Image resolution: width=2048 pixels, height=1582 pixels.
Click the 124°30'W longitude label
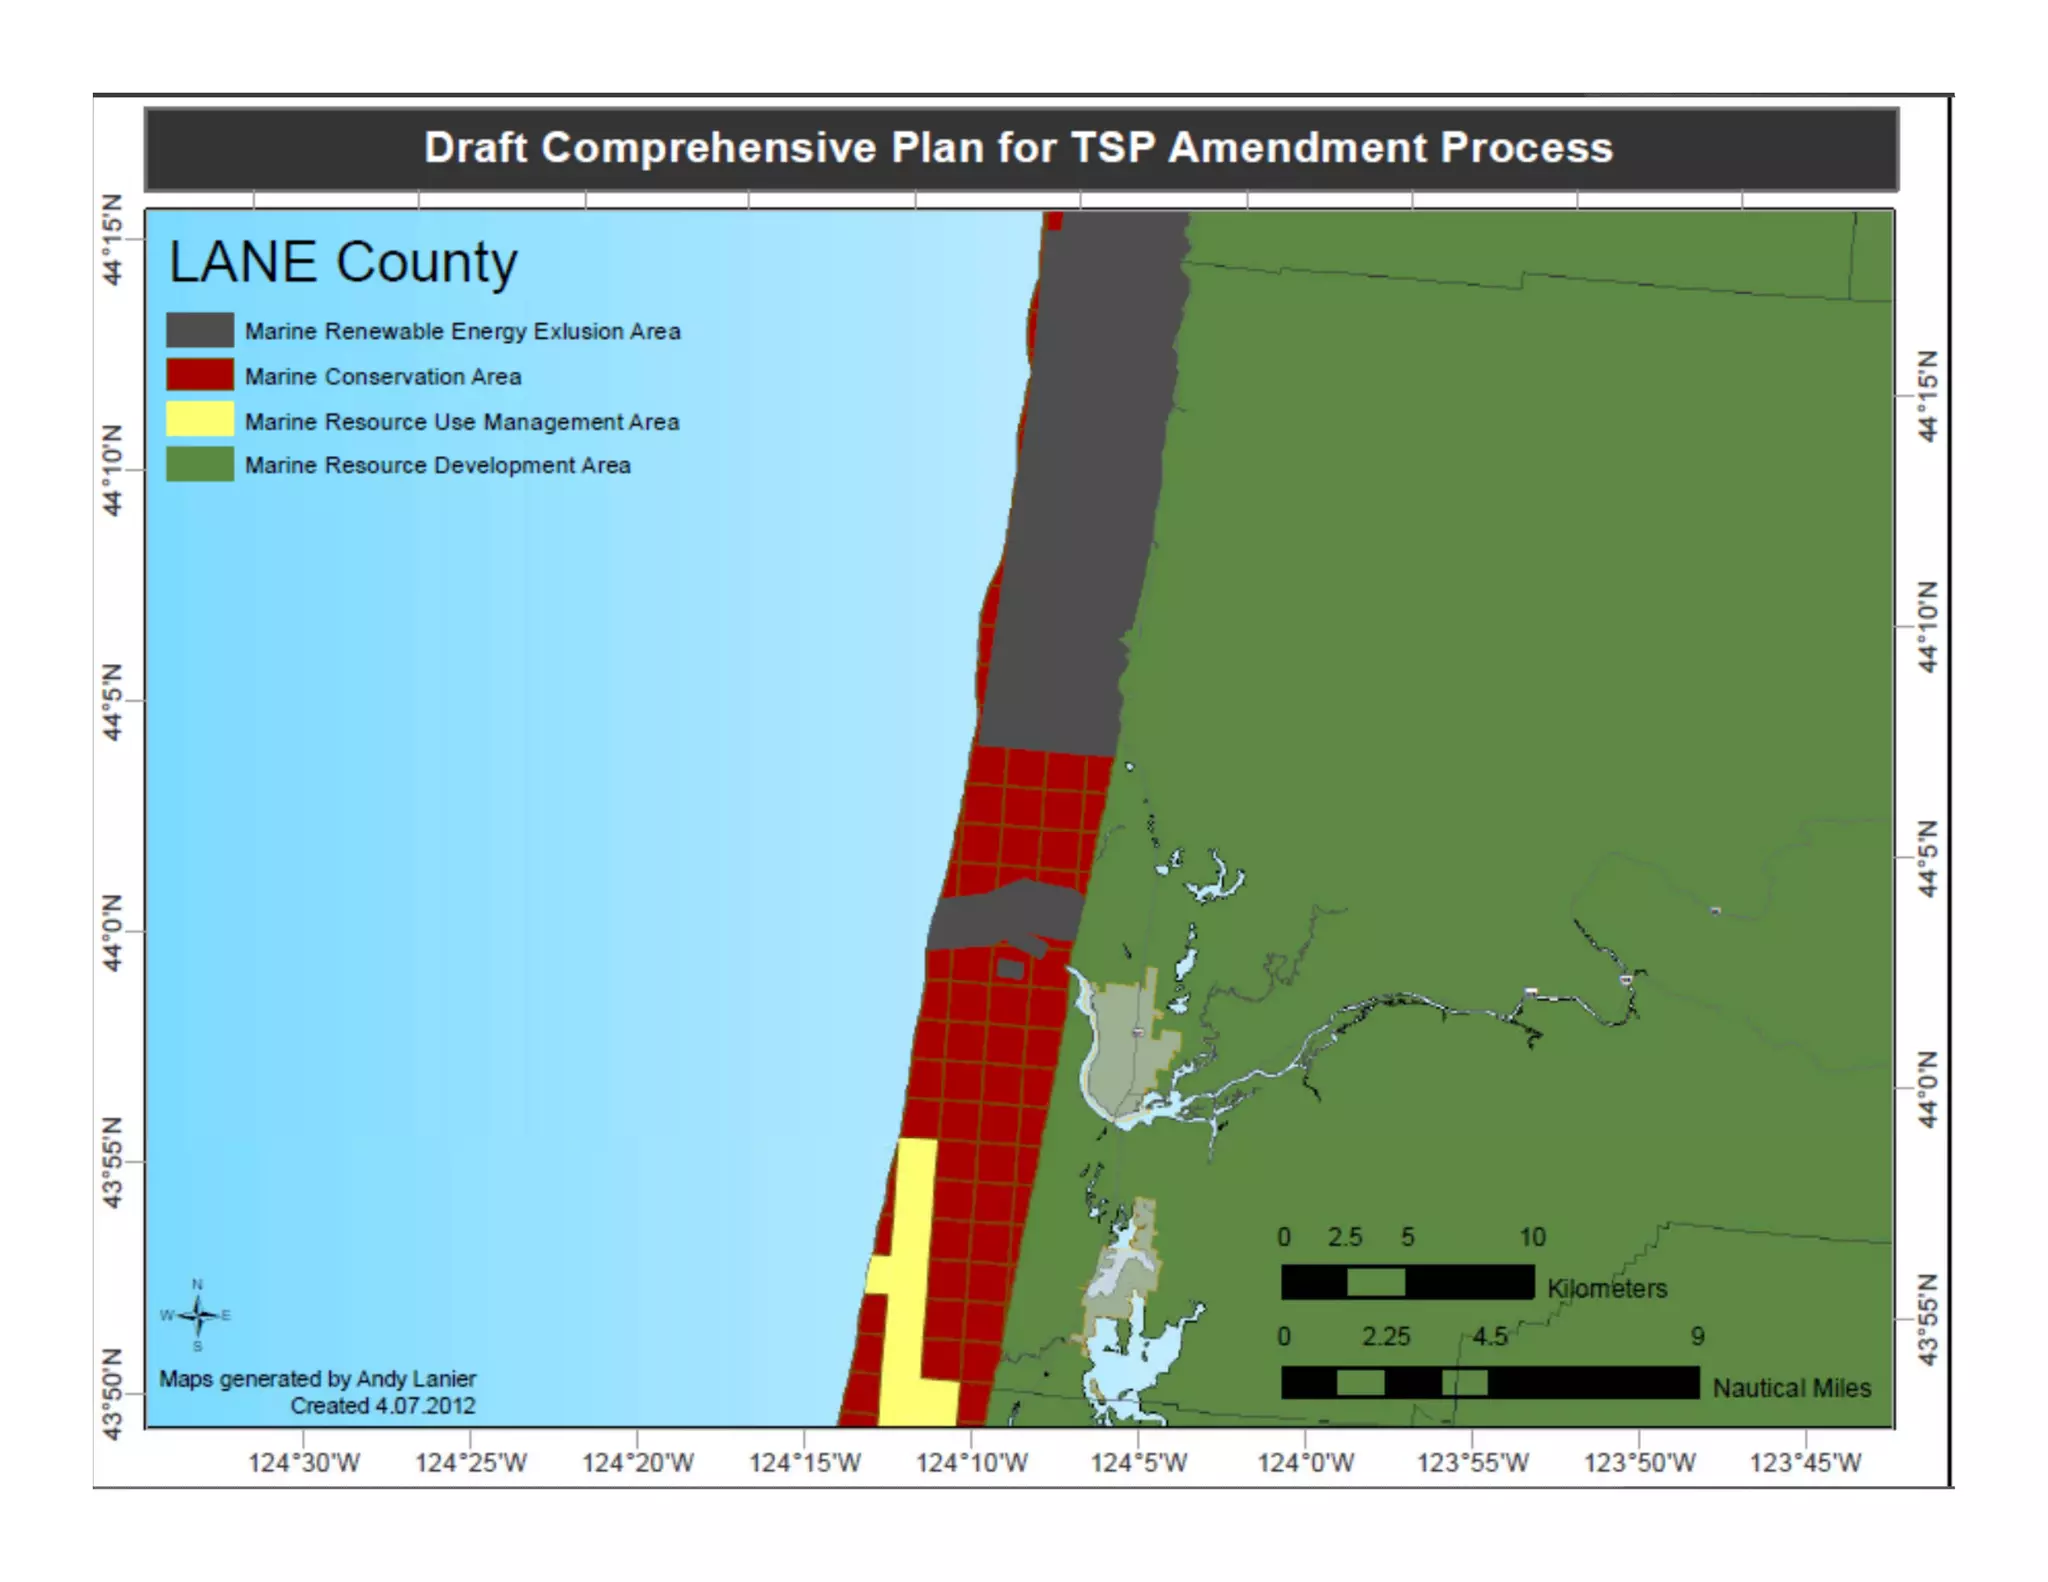point(304,1463)
